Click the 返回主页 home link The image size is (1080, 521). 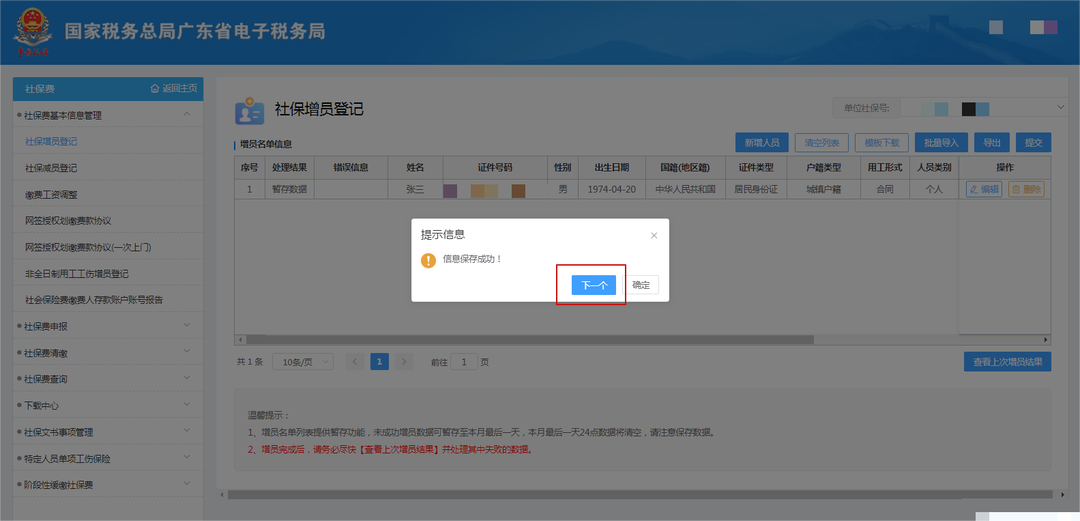point(174,89)
